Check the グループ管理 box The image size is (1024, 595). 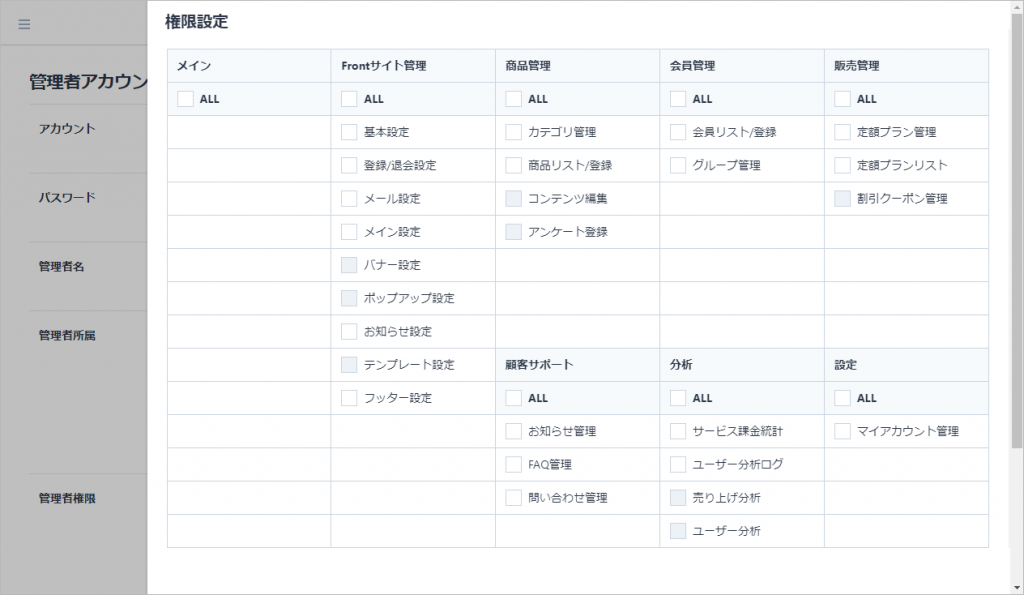point(678,165)
